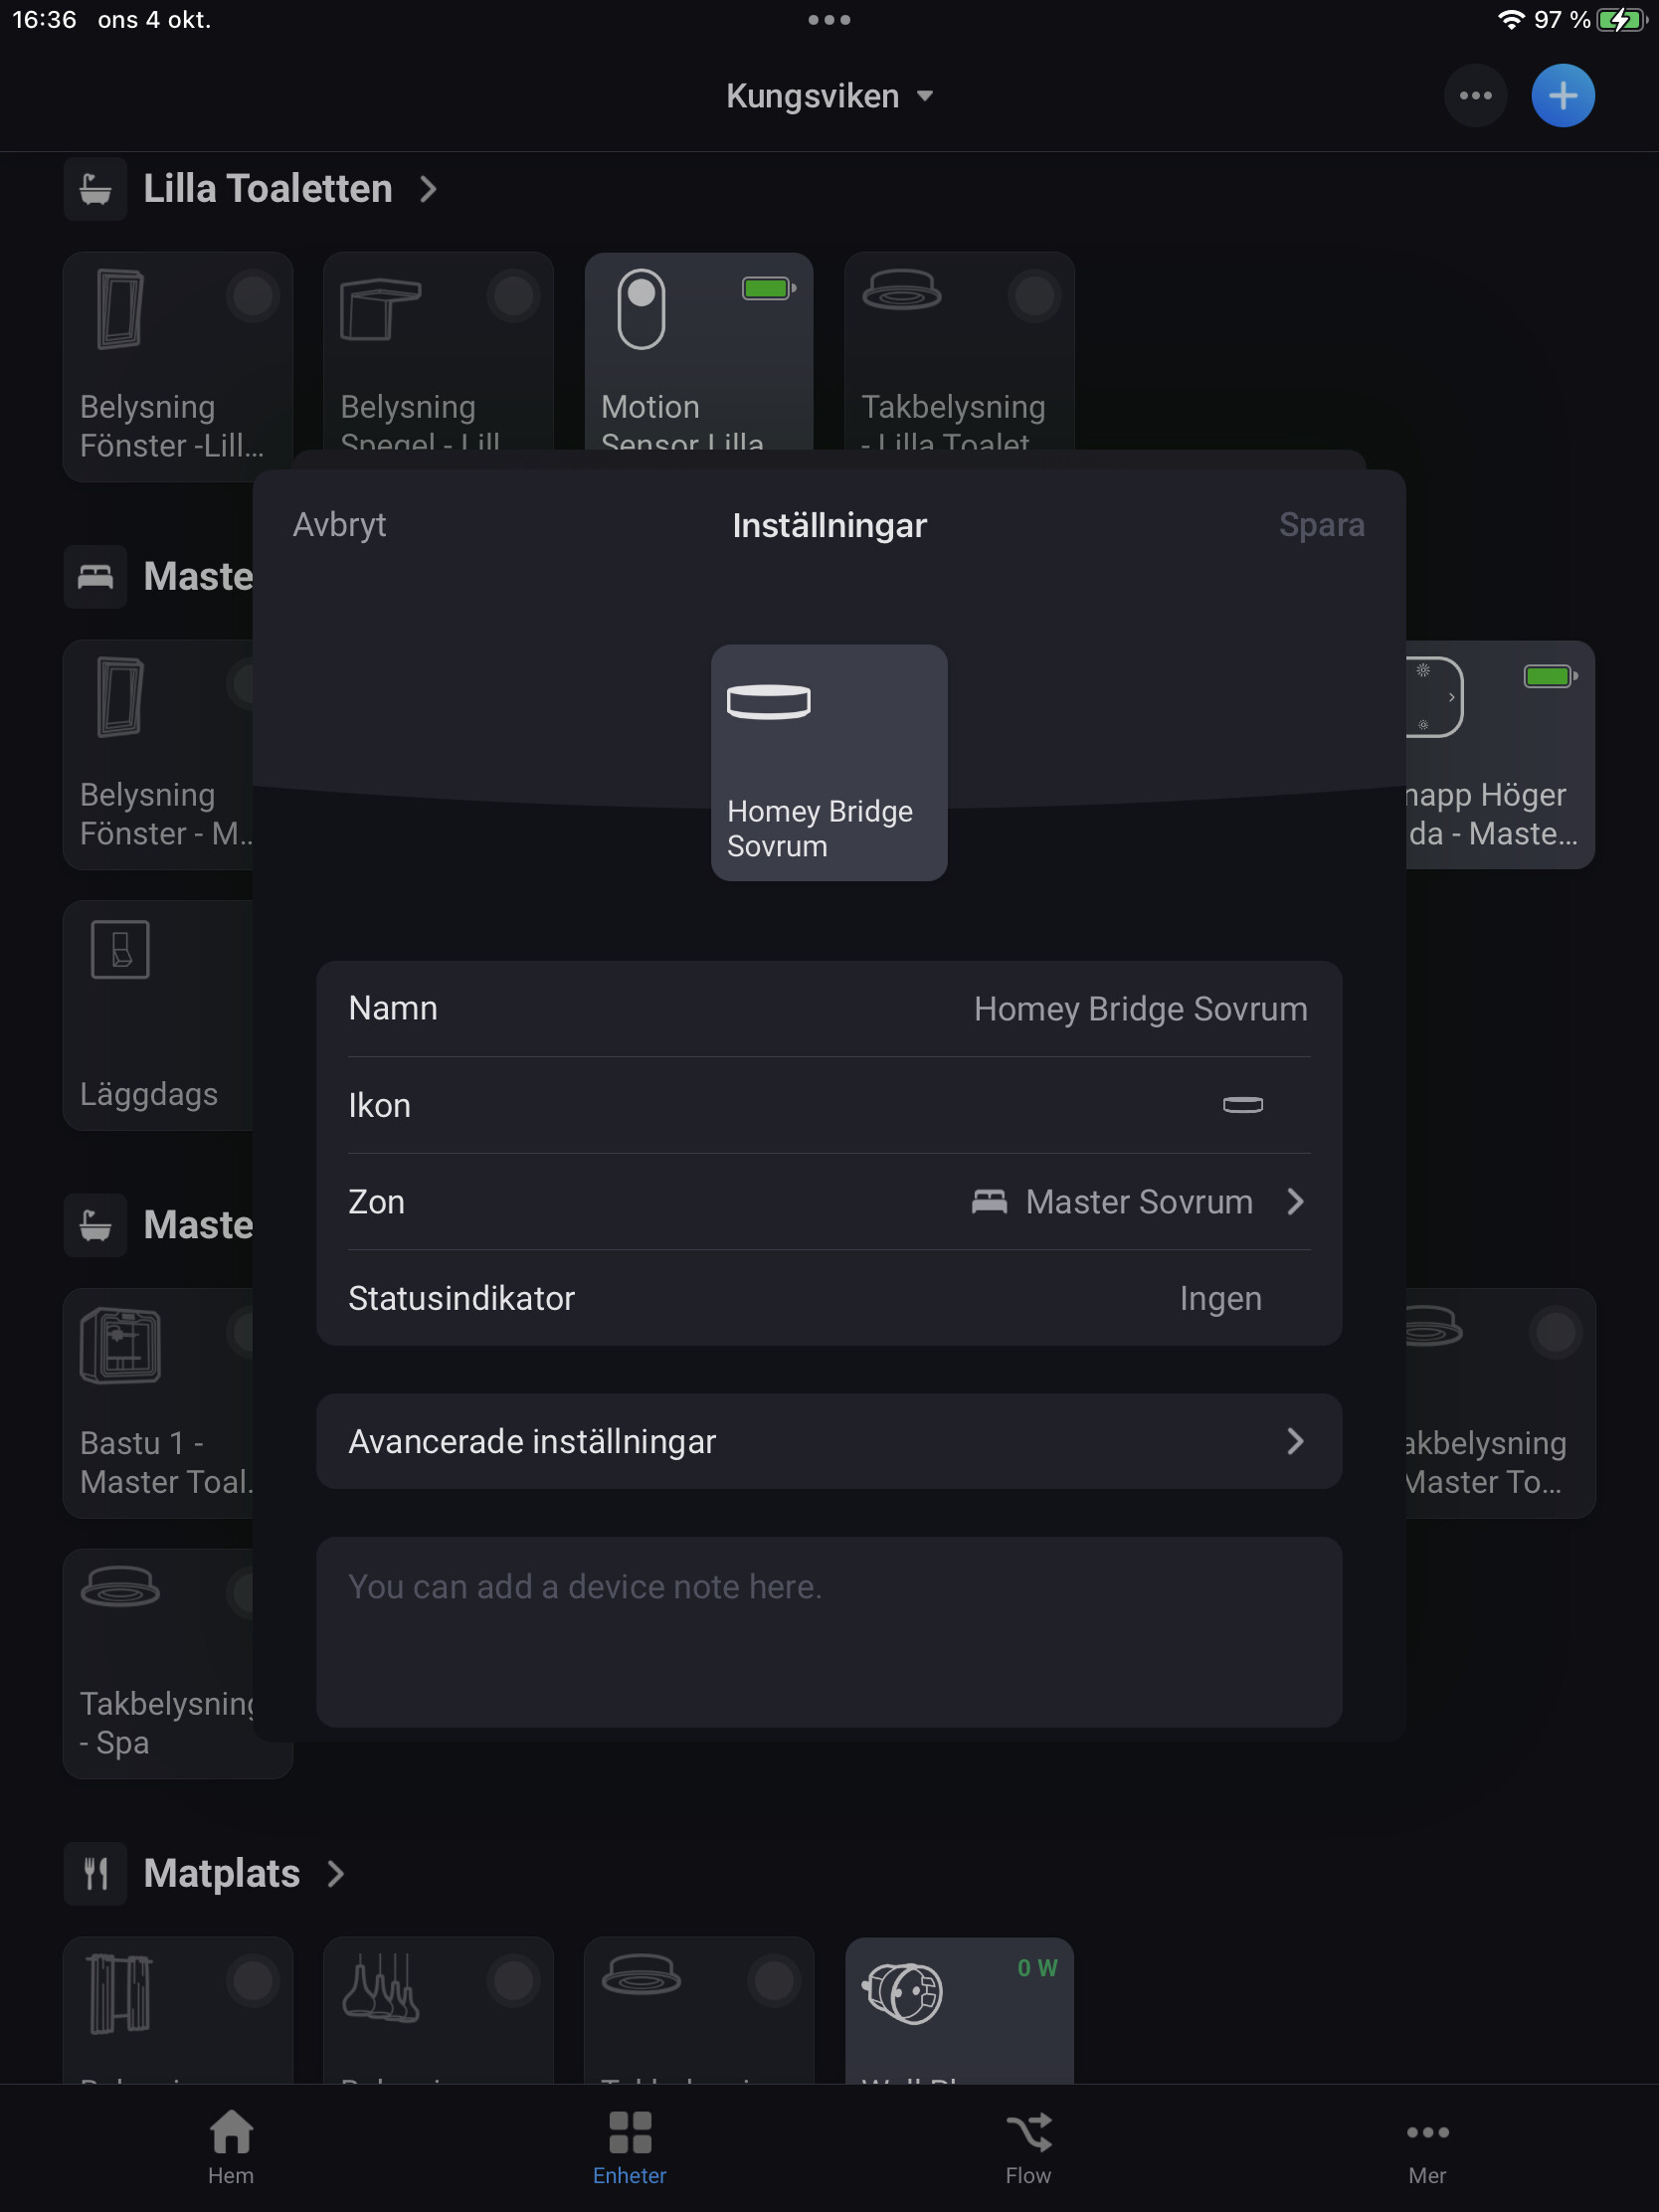Viewport: 1659px width, 2212px height.
Task: Save settings with Spara
Action: (1321, 525)
